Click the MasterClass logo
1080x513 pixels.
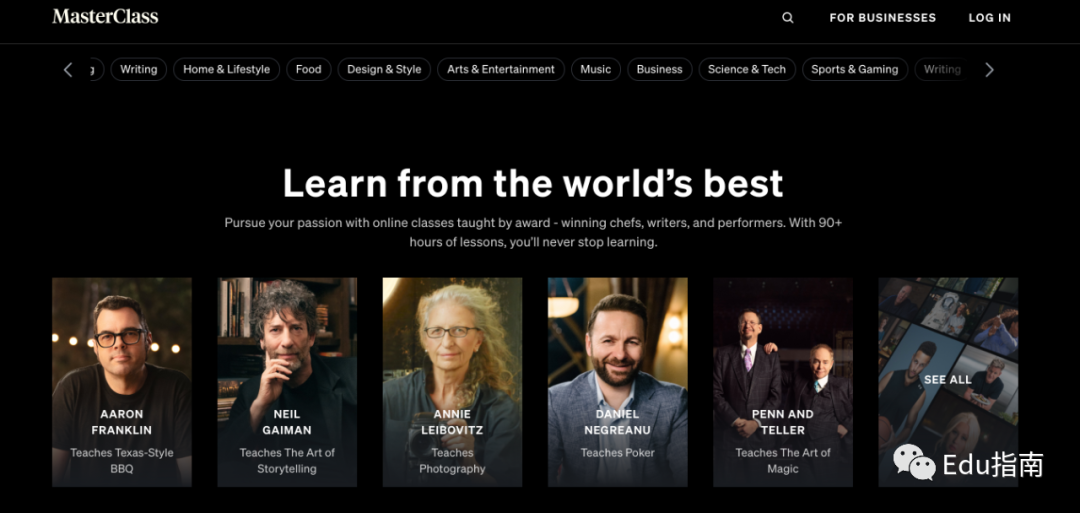point(105,17)
